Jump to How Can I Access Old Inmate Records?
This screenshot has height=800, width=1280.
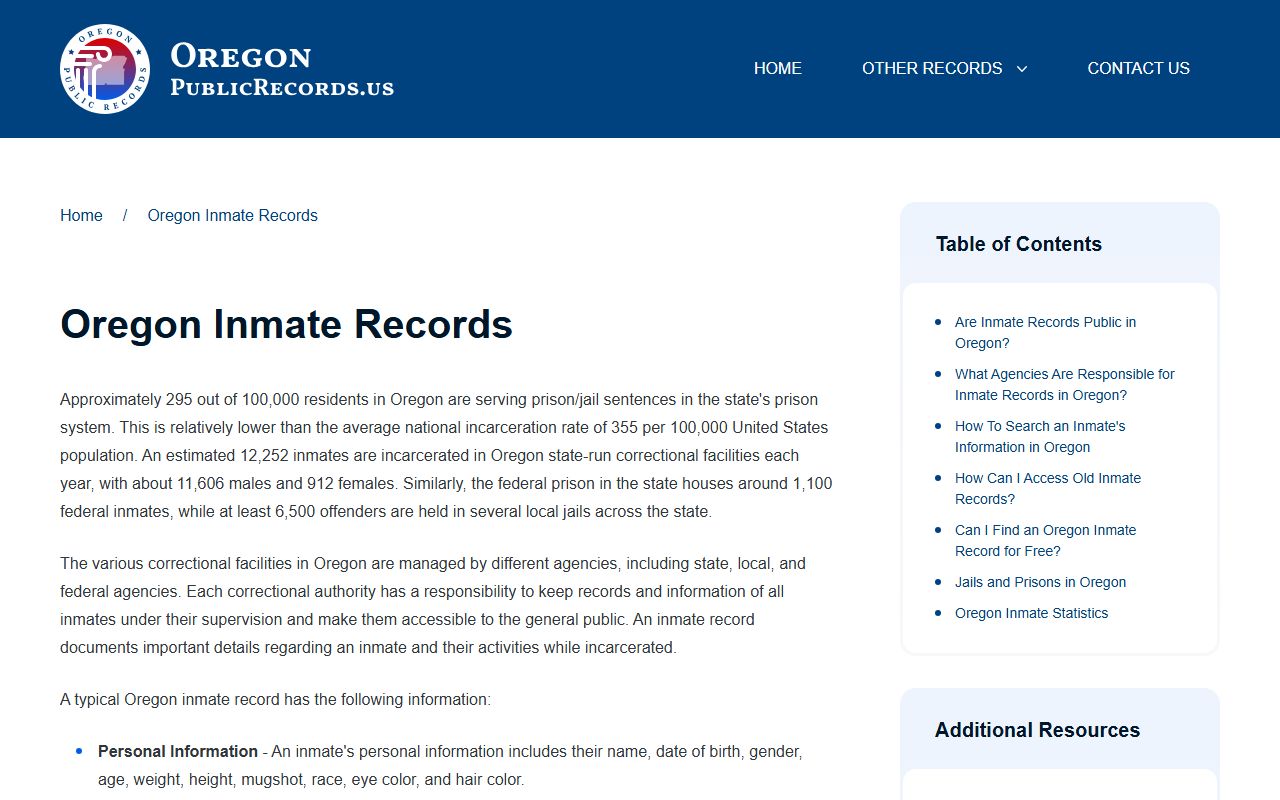point(1048,488)
